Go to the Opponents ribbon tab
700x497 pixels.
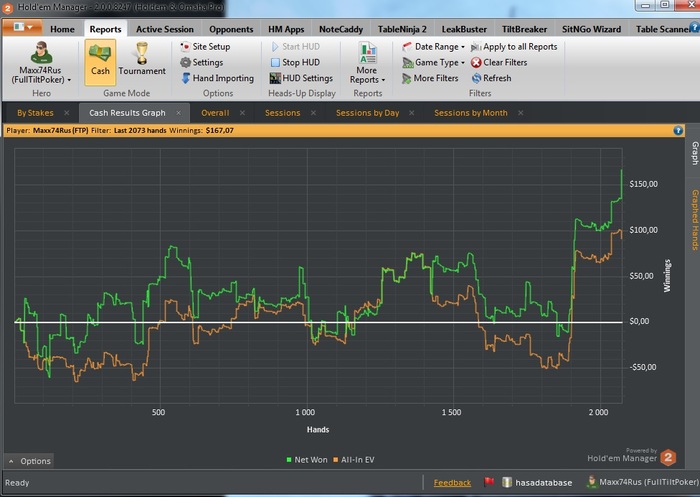231,29
